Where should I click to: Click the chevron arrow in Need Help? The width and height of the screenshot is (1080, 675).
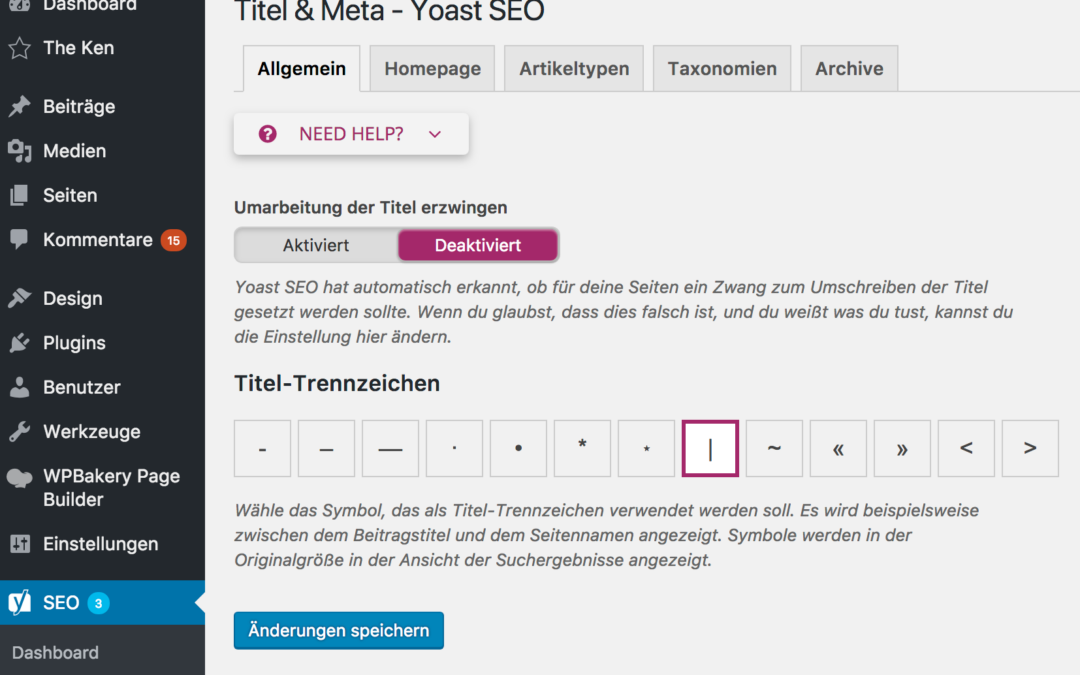click(435, 134)
